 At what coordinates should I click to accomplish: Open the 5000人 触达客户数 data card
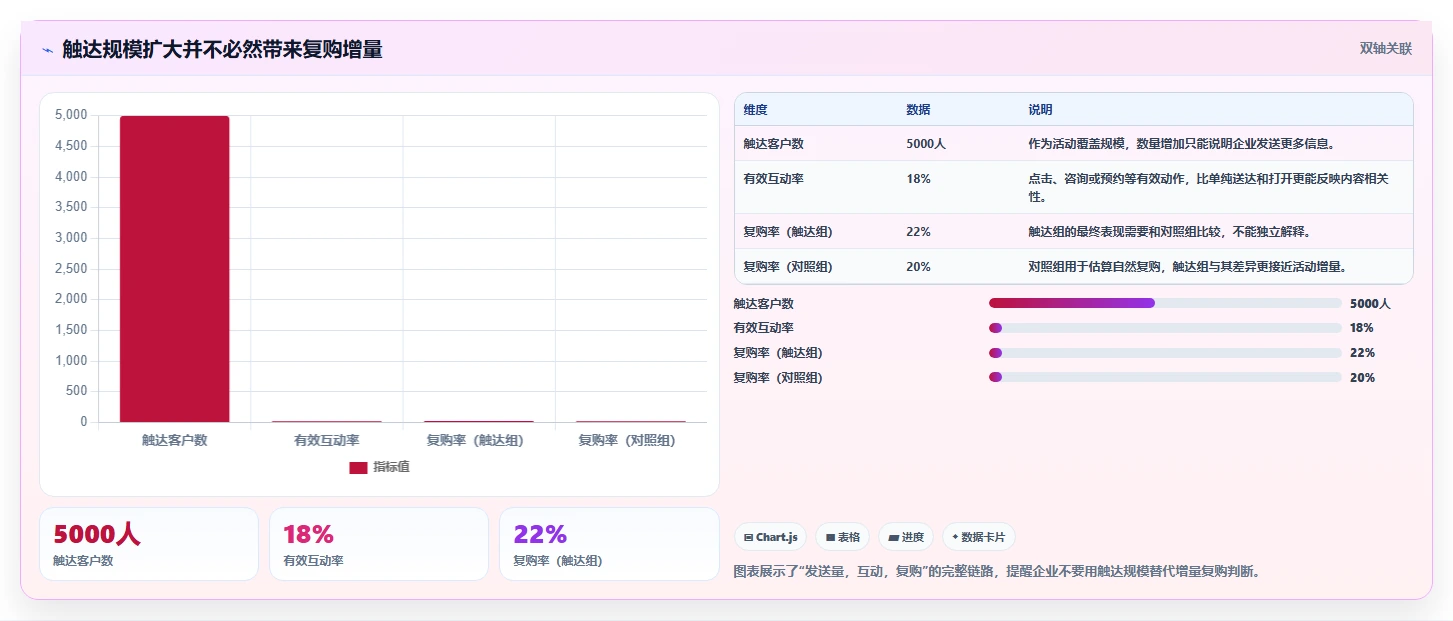149,544
